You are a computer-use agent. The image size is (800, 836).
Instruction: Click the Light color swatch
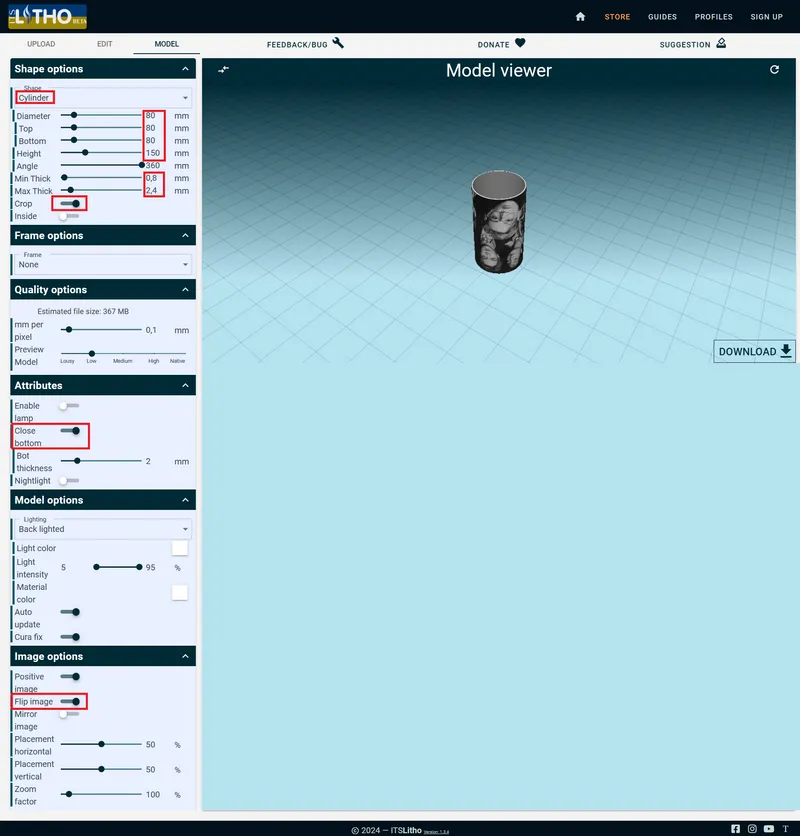point(180,548)
